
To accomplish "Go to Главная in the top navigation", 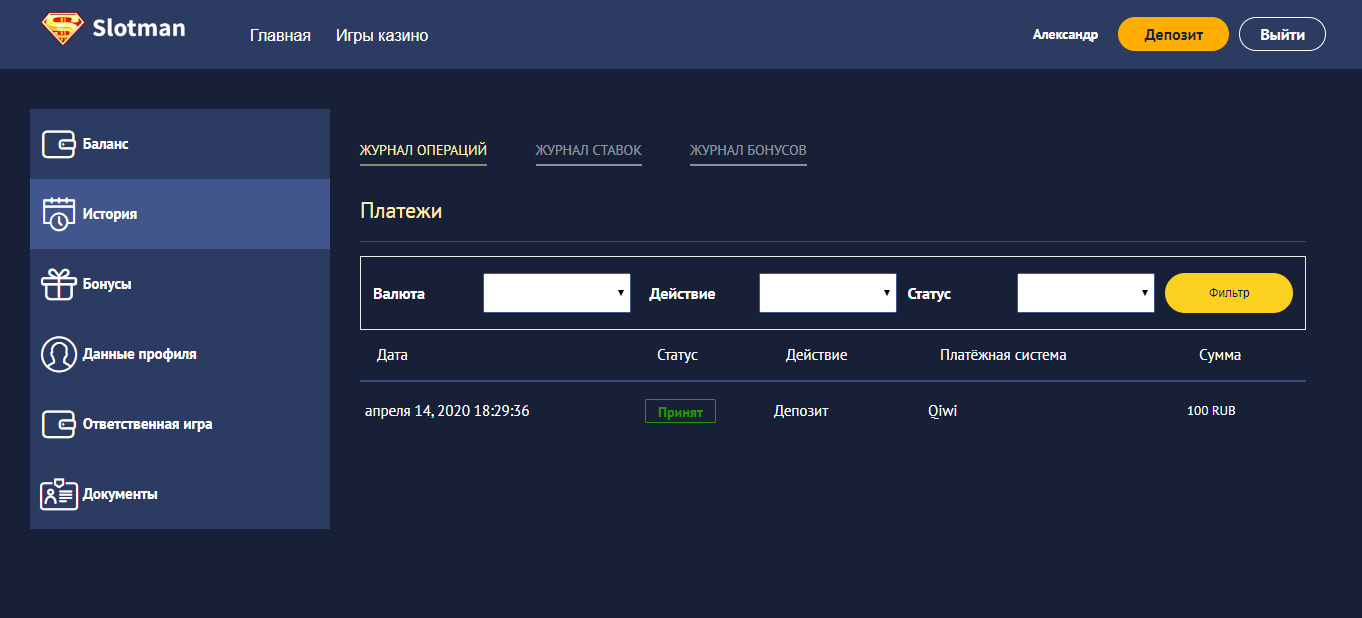I will [280, 35].
